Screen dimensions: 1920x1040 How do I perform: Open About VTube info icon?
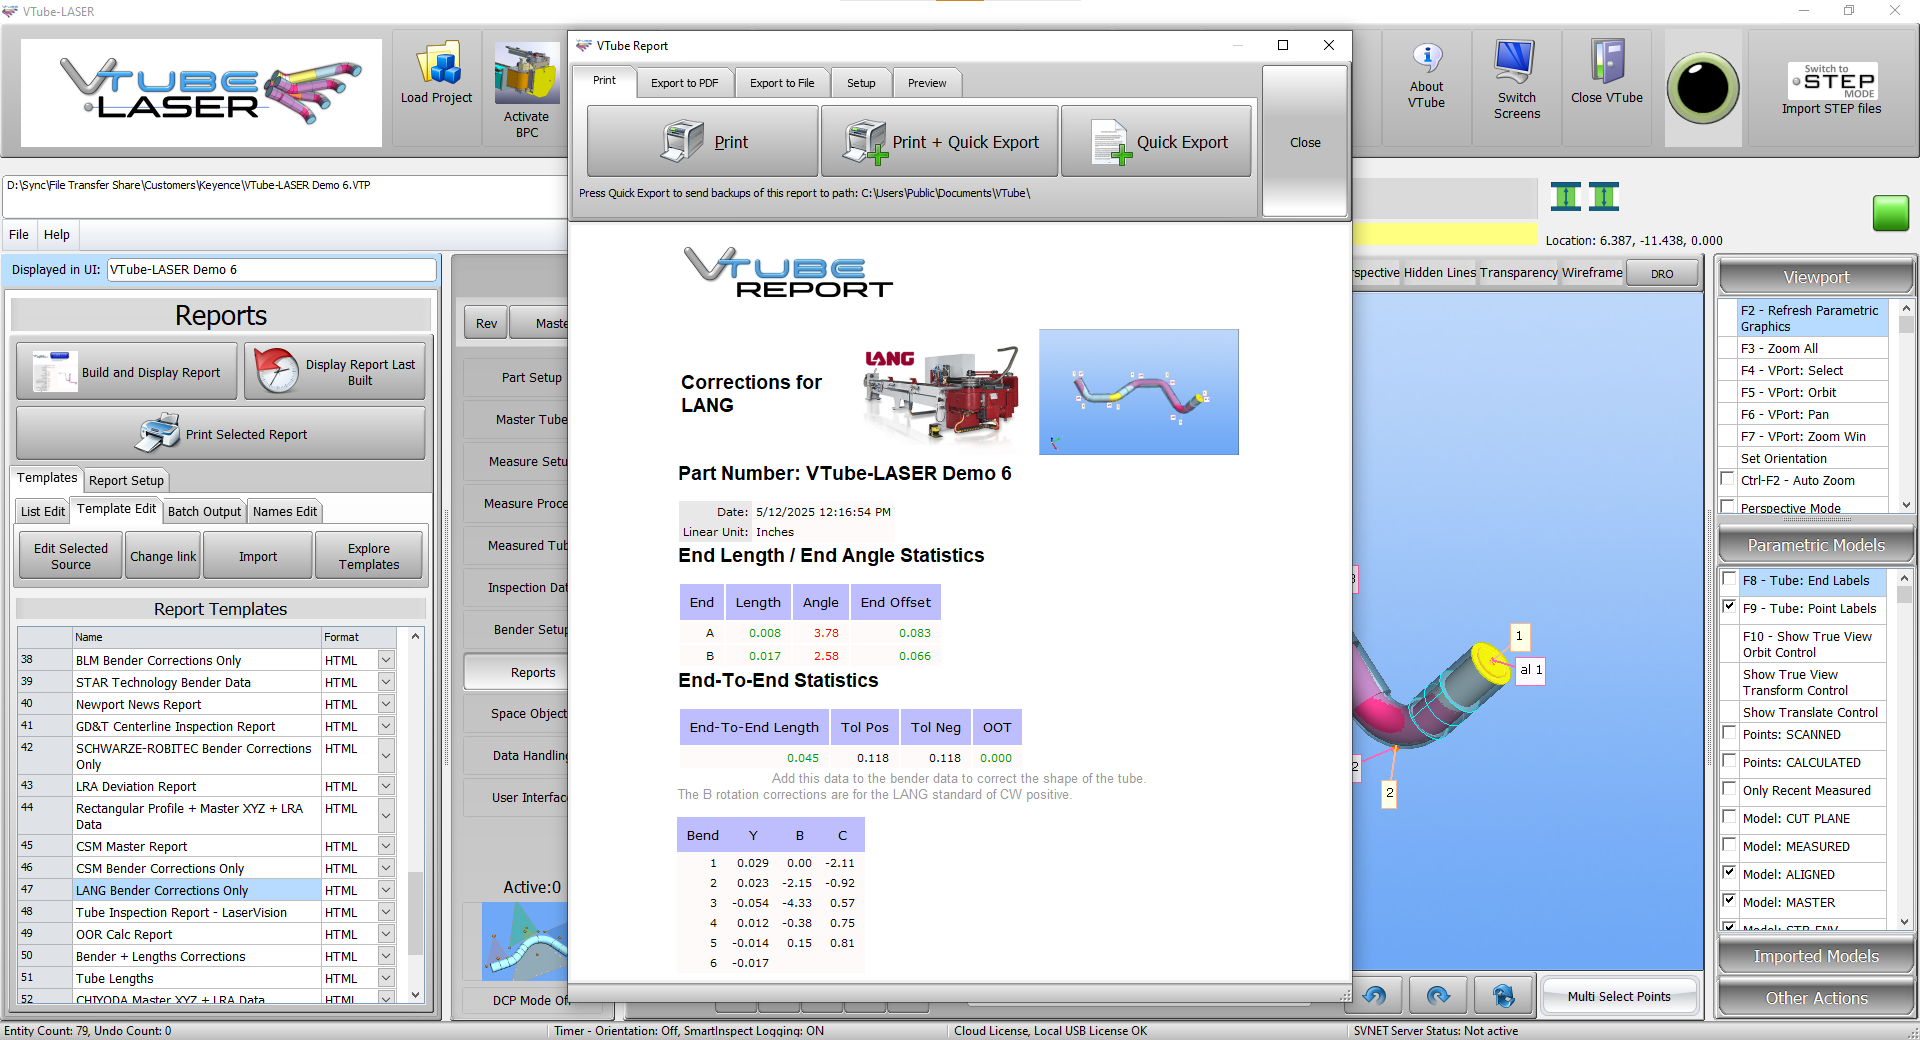(x=1427, y=58)
